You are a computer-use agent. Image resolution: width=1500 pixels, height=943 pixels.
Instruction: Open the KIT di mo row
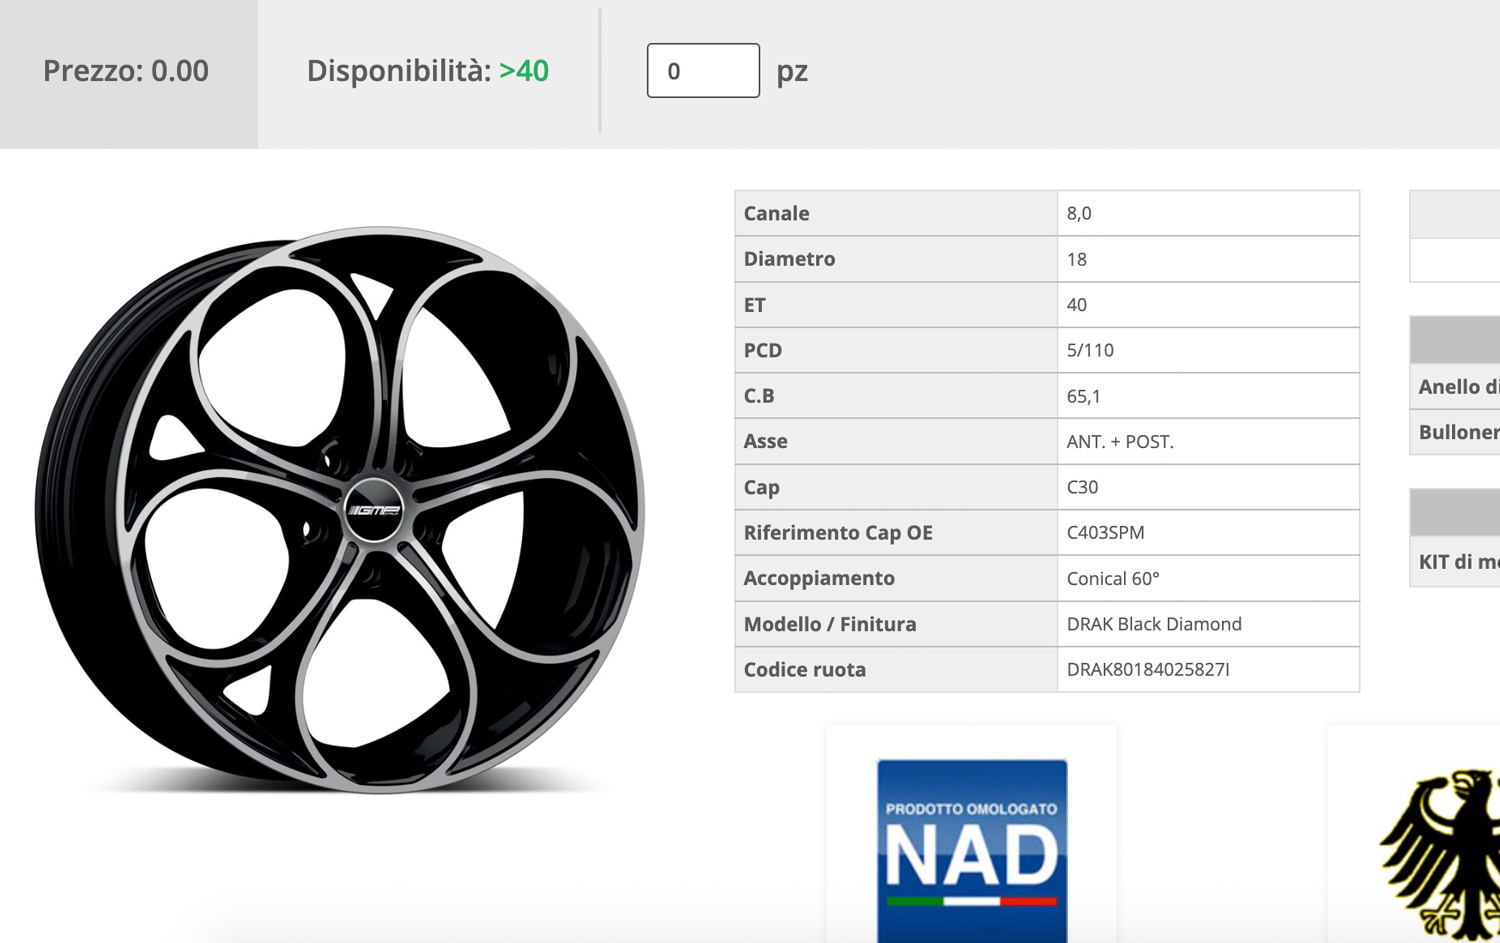tap(1457, 562)
